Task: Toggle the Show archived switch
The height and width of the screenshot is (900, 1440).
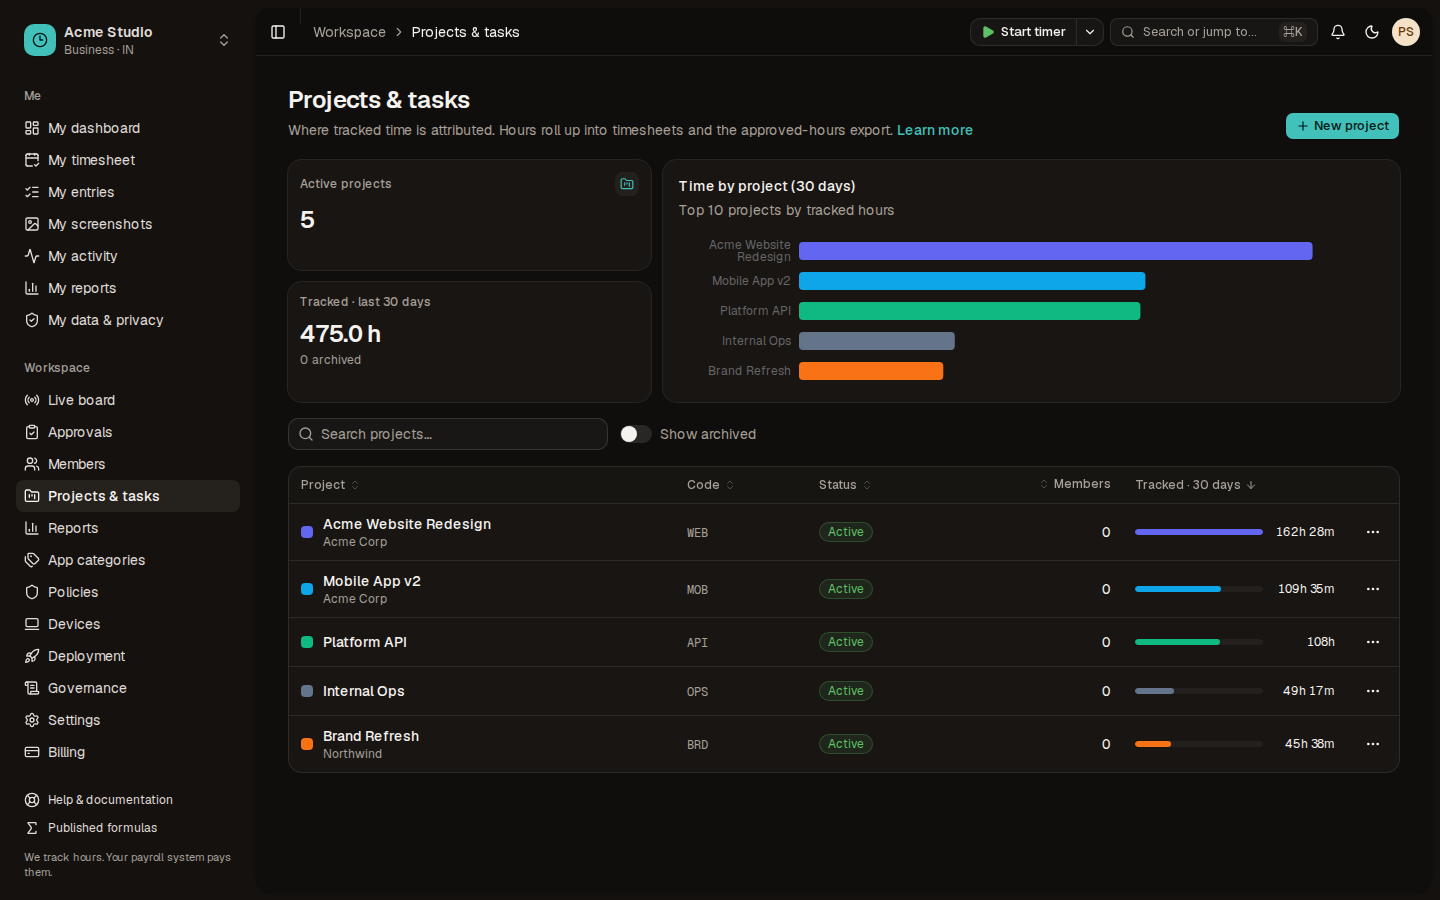Action: click(635, 434)
